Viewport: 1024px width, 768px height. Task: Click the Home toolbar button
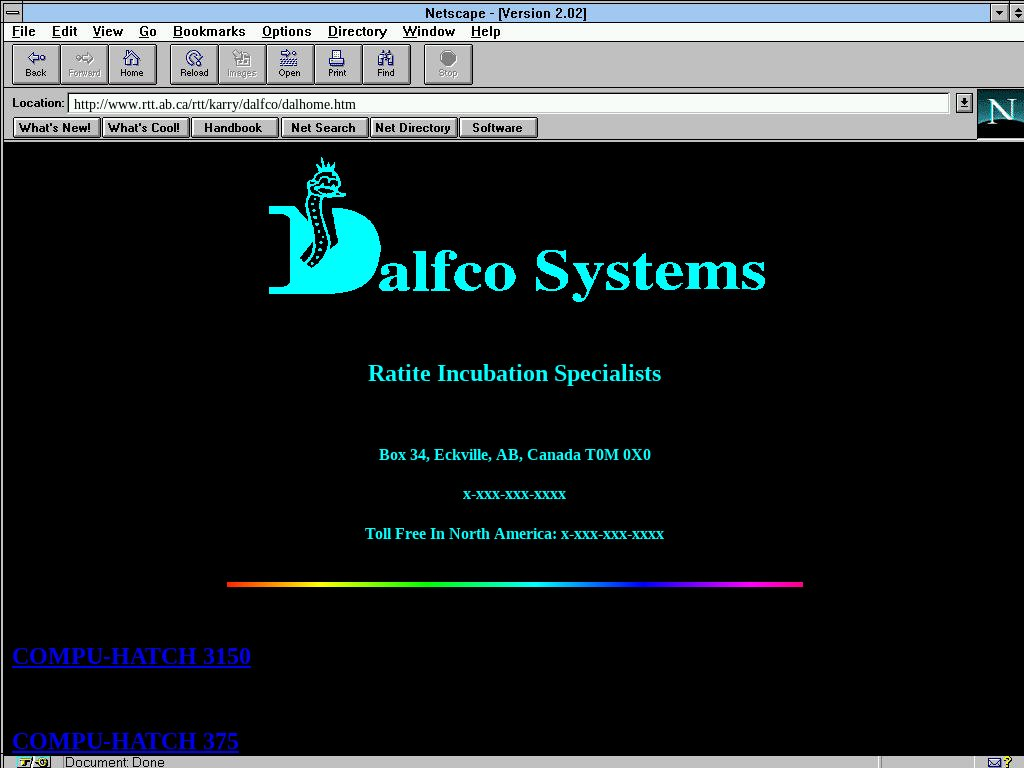tap(132, 64)
